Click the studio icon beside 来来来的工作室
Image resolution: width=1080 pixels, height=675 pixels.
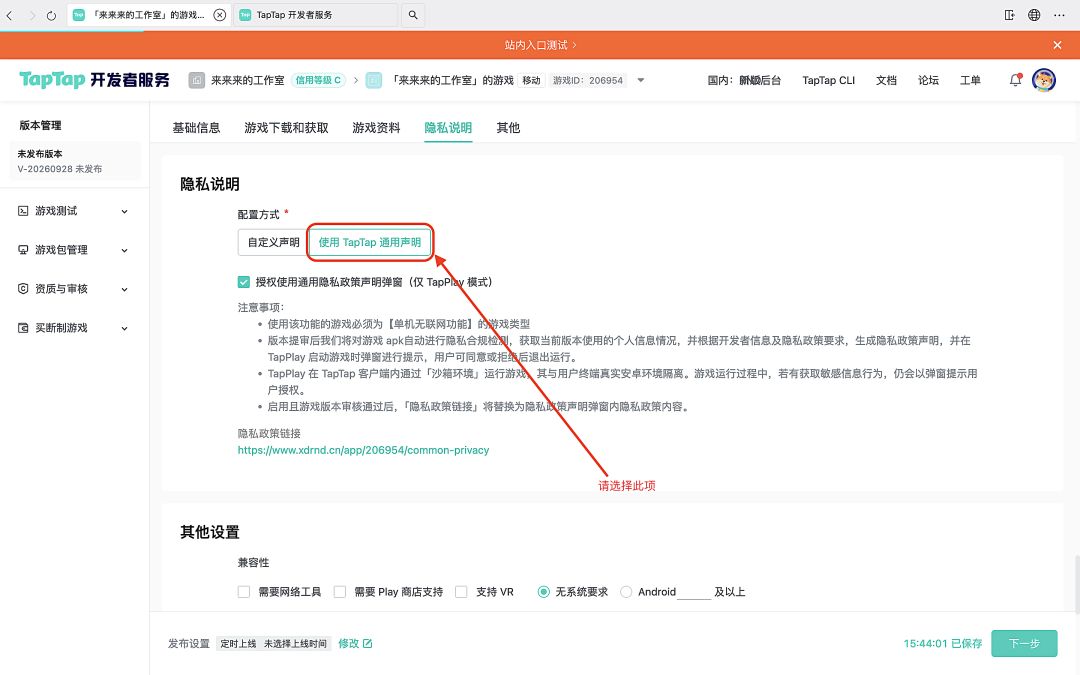coord(197,81)
